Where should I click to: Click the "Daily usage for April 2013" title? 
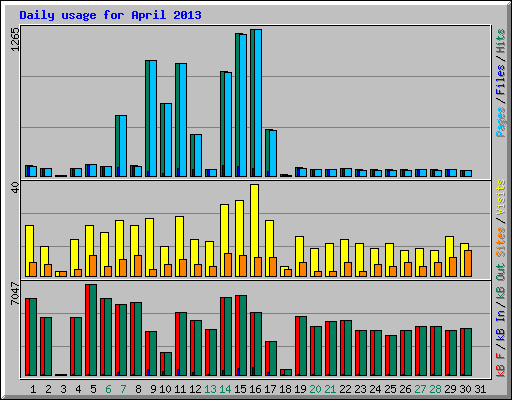click(110, 15)
